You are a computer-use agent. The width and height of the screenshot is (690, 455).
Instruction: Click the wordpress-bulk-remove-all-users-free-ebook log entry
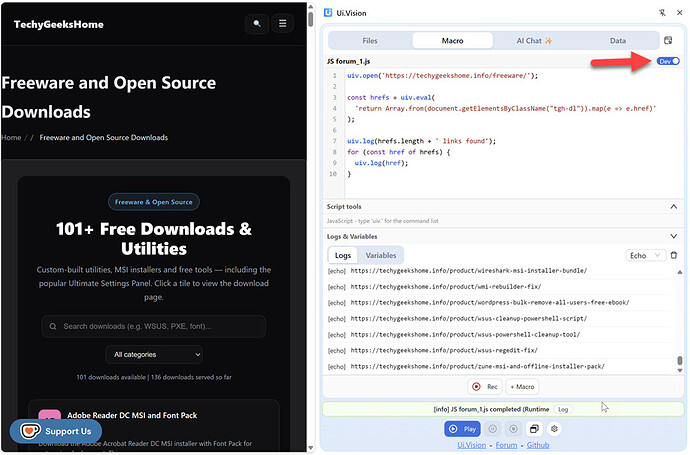tap(490, 303)
